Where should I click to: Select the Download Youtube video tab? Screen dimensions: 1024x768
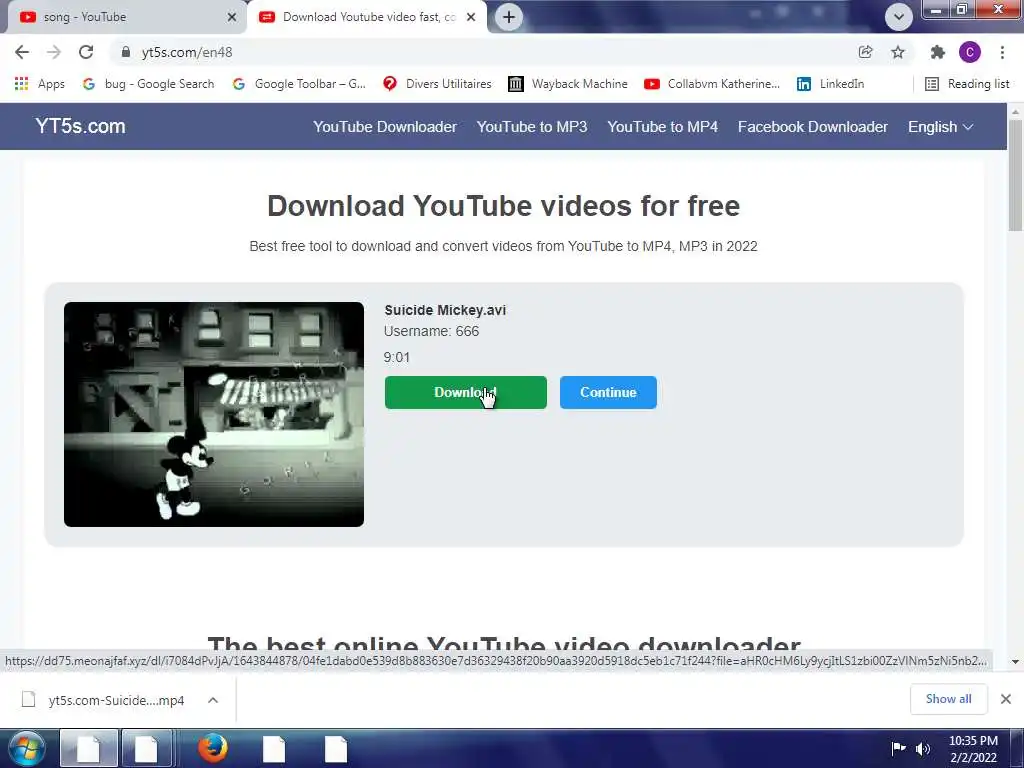[x=366, y=17]
